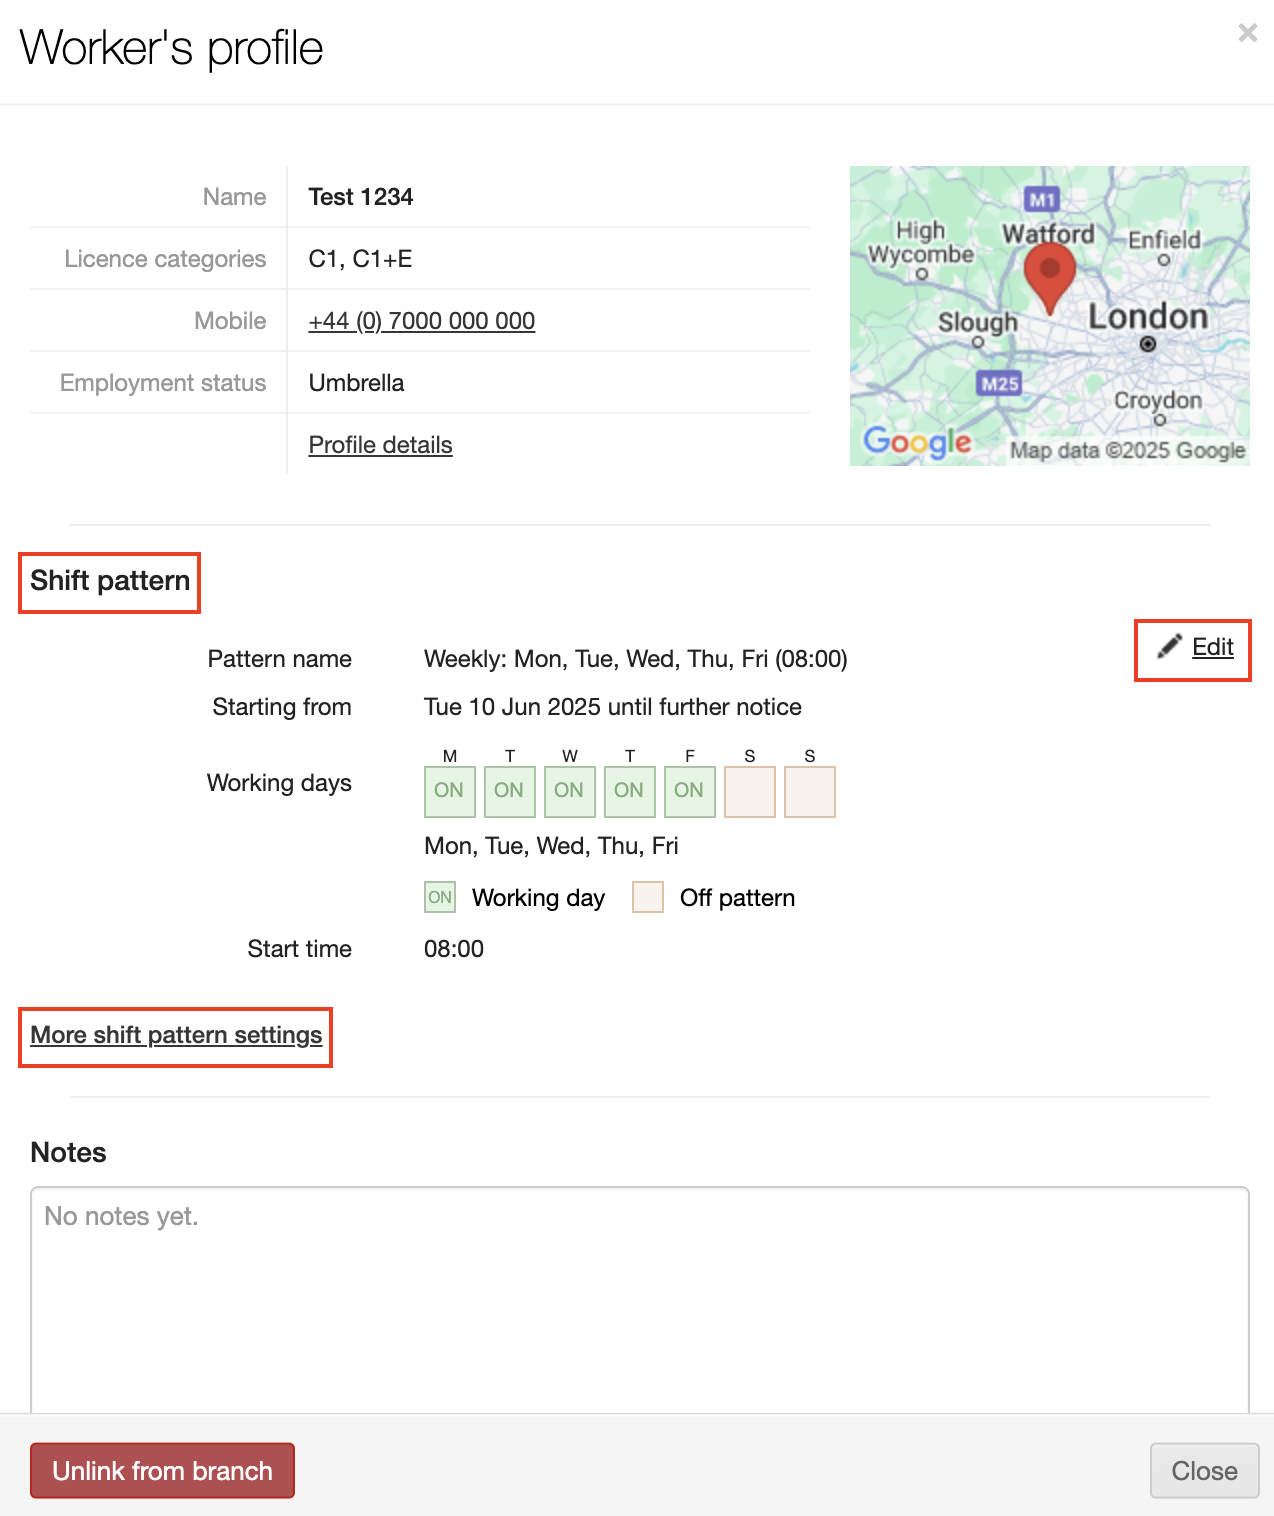Click the ON legend icon for Working day

coord(440,897)
